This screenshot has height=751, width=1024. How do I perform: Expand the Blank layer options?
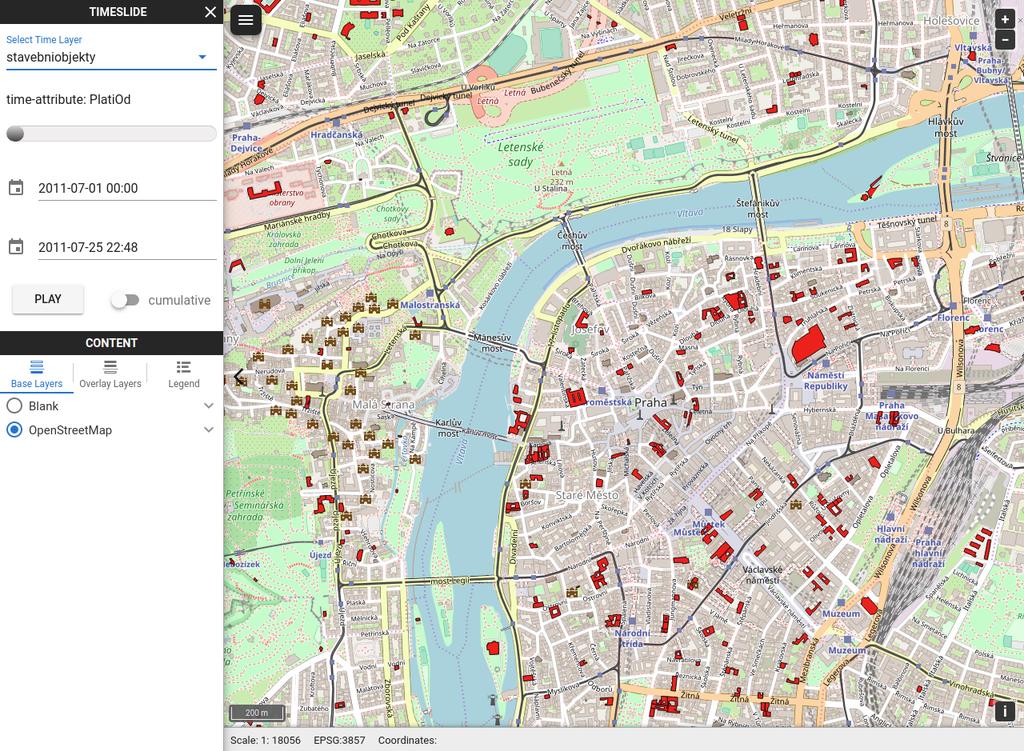coord(208,406)
